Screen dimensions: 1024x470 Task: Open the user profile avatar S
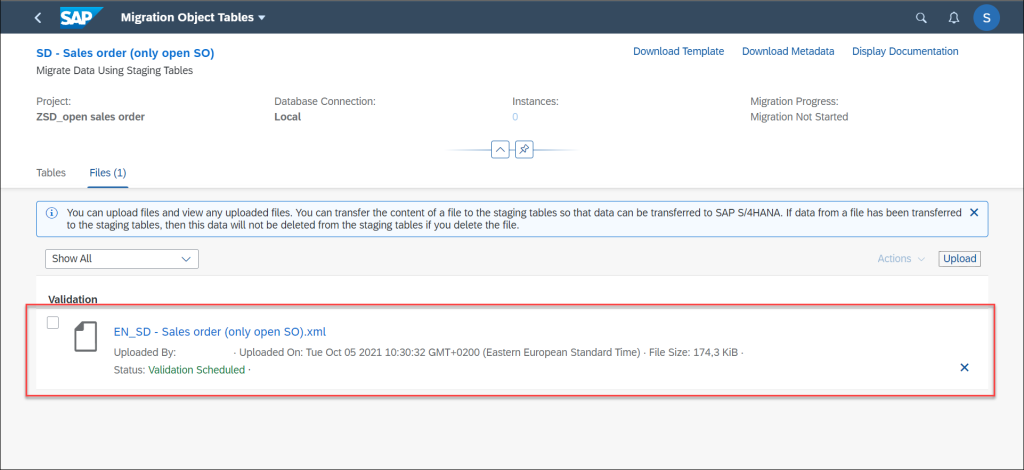[x=986, y=18]
